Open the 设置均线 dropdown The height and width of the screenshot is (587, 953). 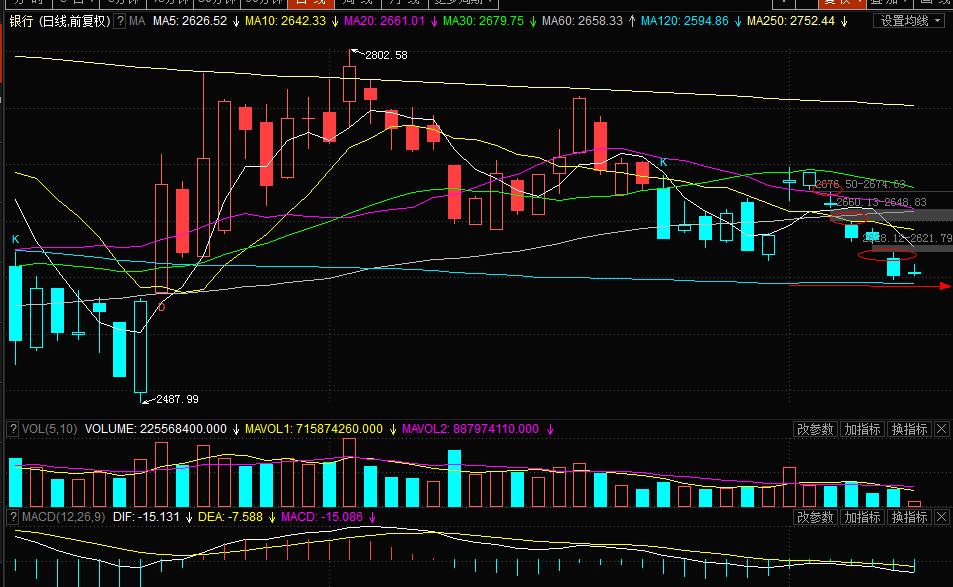(910, 21)
